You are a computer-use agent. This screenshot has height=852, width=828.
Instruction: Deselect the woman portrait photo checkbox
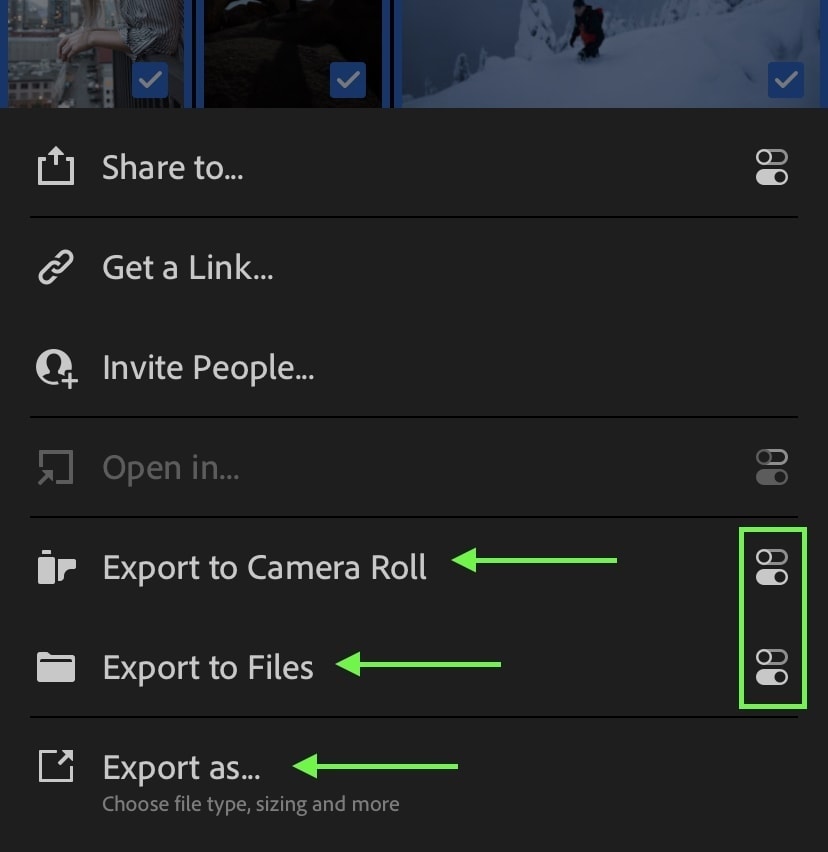tap(150, 80)
